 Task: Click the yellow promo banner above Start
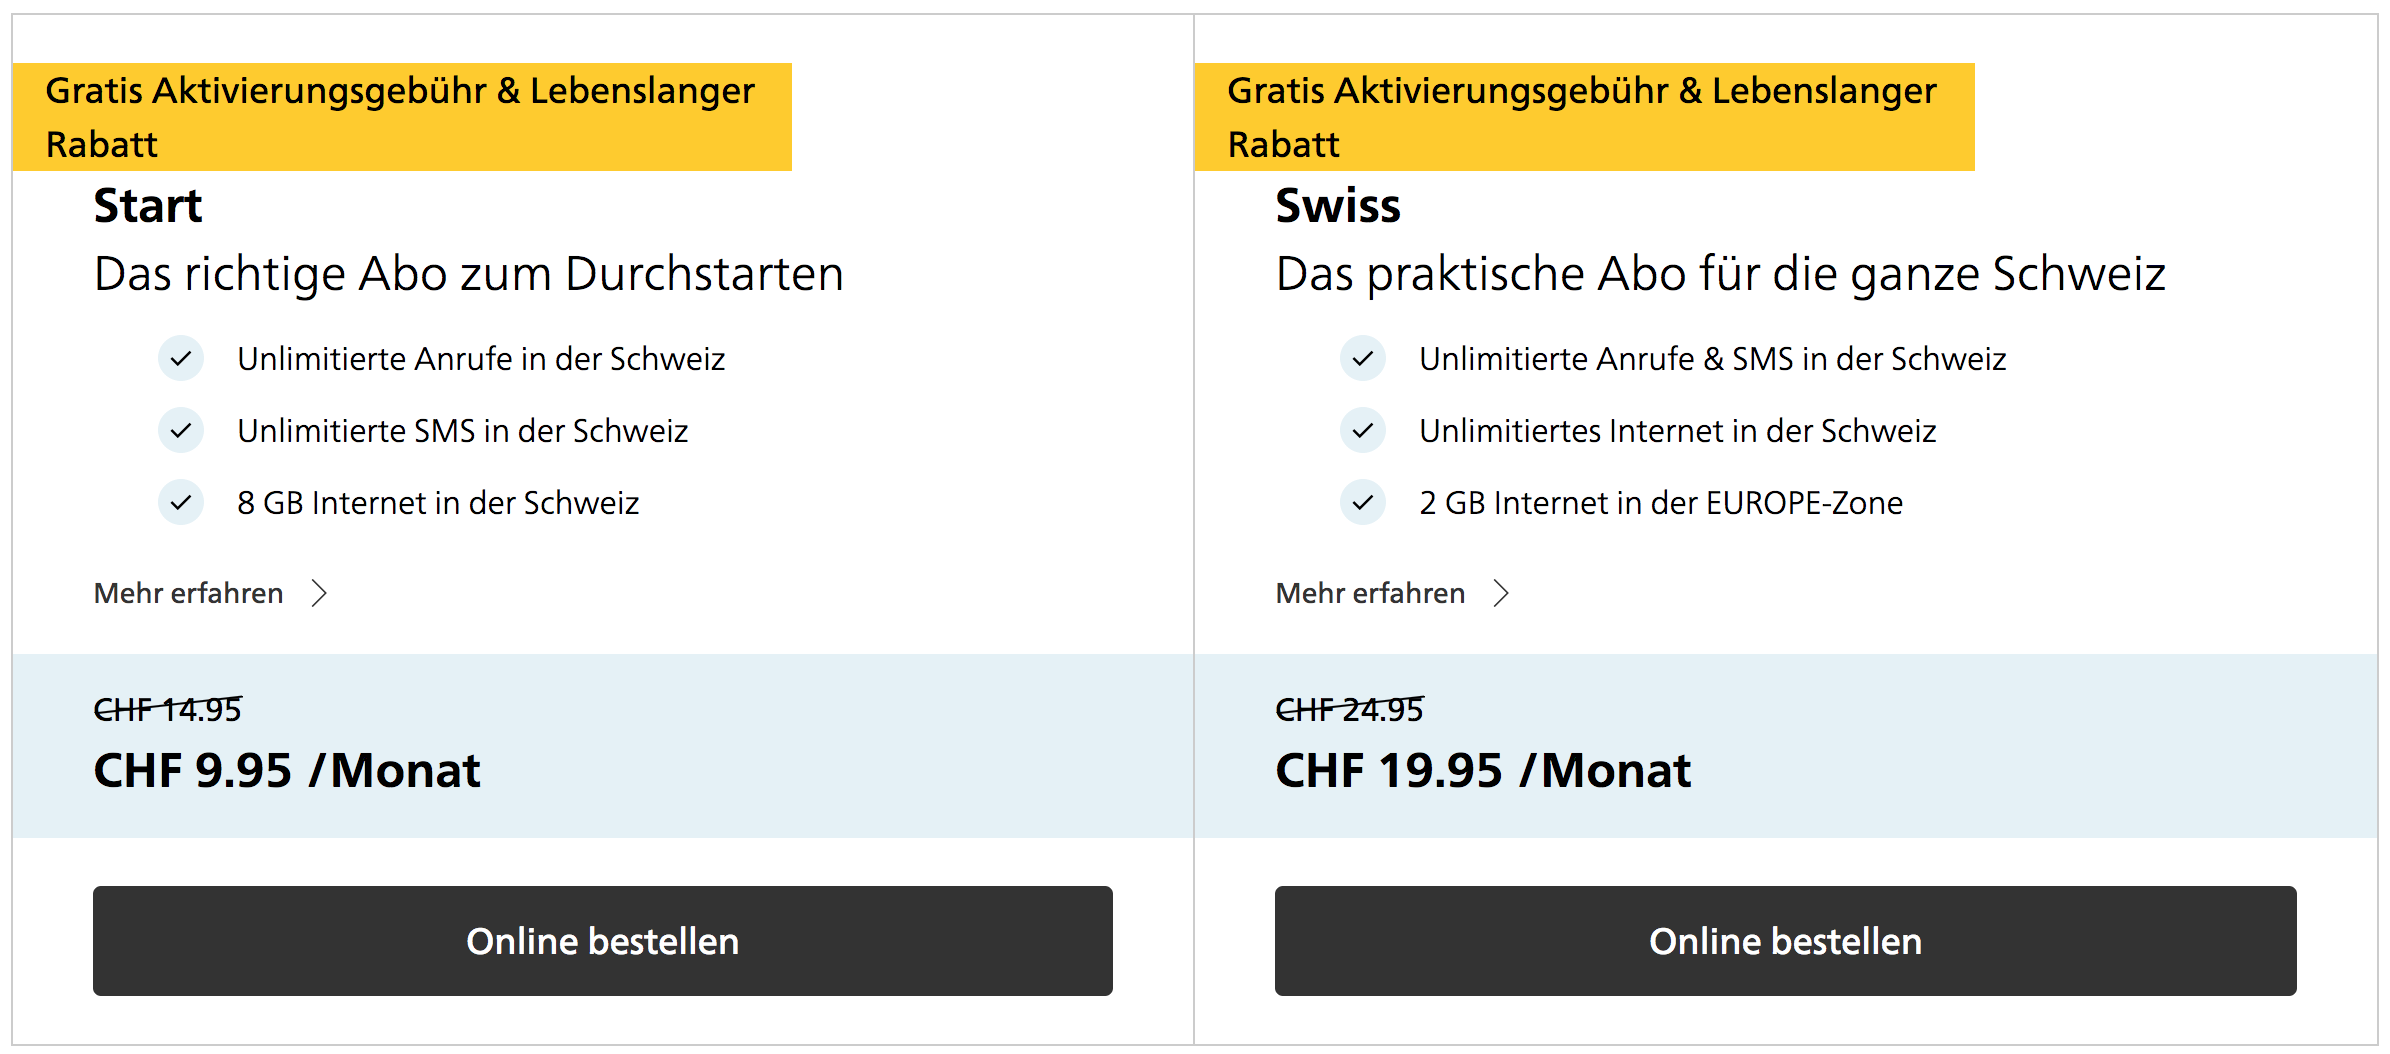pyautogui.click(x=401, y=117)
